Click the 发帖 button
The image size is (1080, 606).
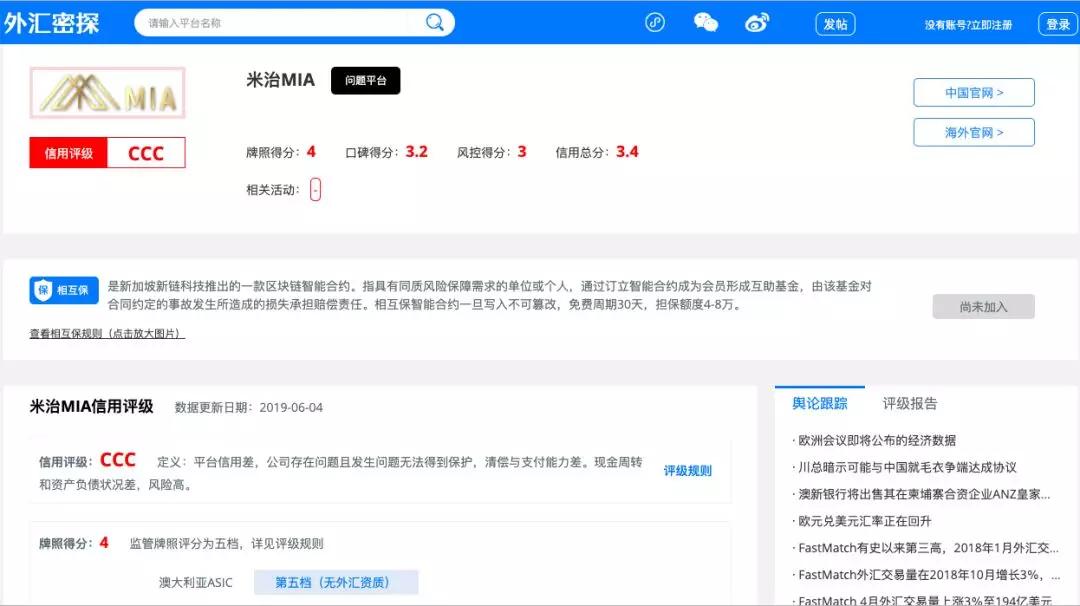click(835, 23)
